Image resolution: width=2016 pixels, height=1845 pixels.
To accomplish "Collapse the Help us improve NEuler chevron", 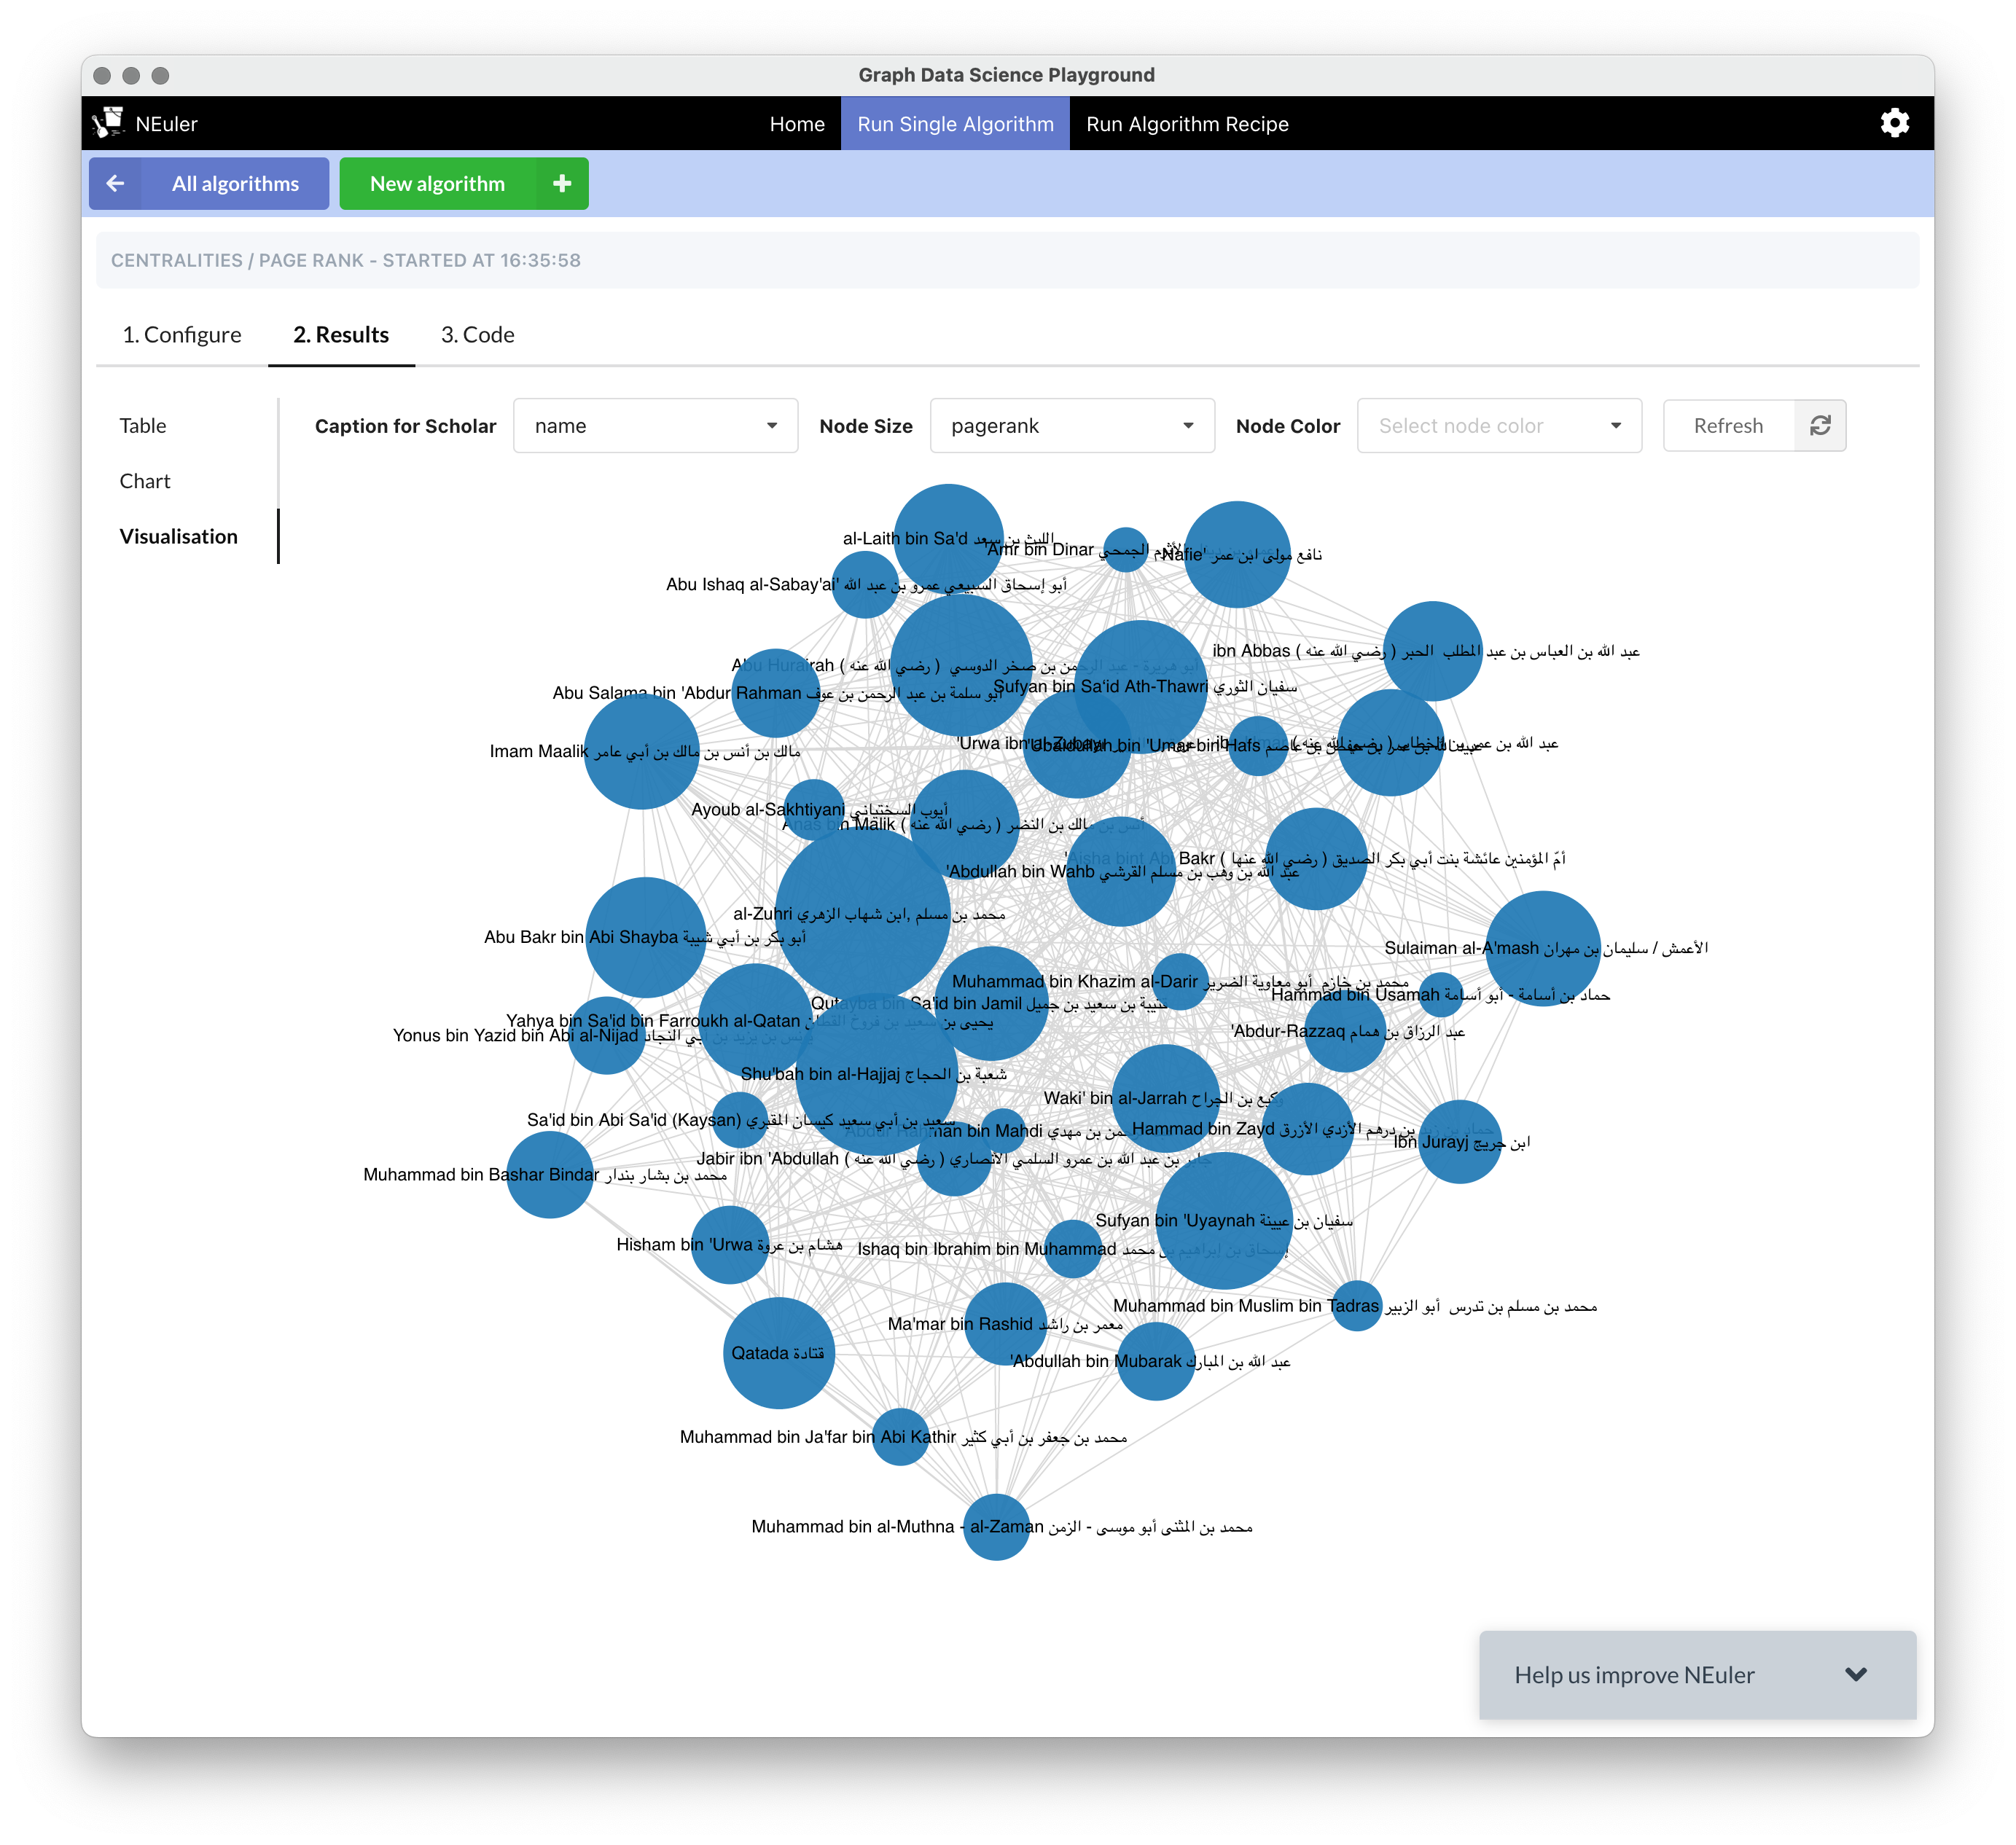I will point(1856,1675).
